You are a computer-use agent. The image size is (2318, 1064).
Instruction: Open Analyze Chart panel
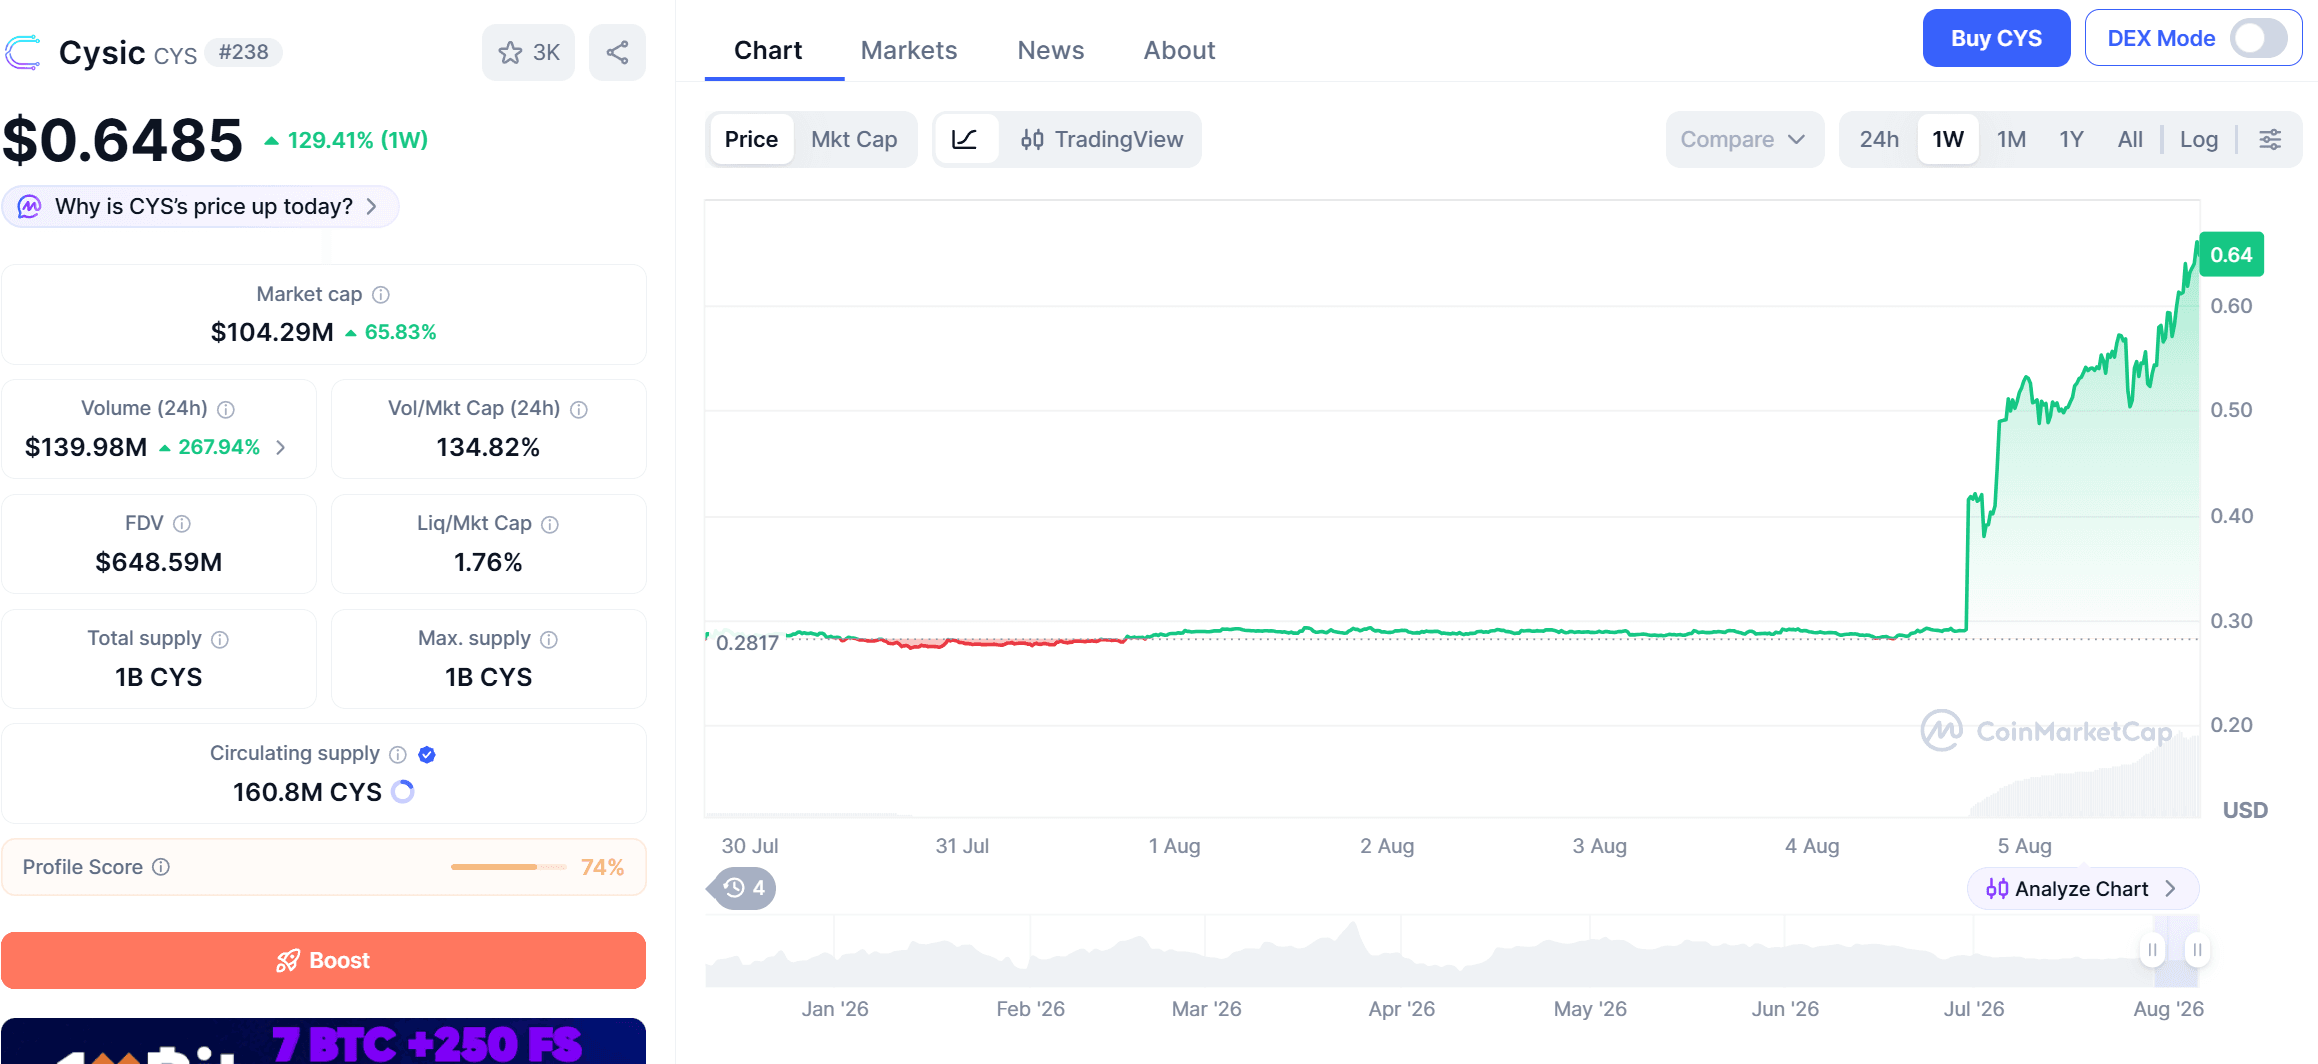tap(2082, 888)
